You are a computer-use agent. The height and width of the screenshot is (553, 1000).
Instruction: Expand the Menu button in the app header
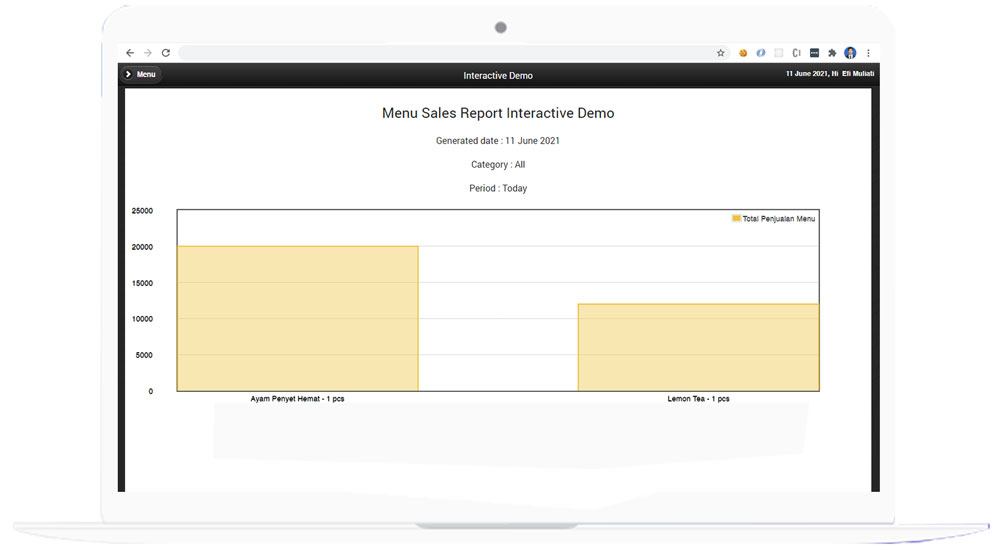141,75
